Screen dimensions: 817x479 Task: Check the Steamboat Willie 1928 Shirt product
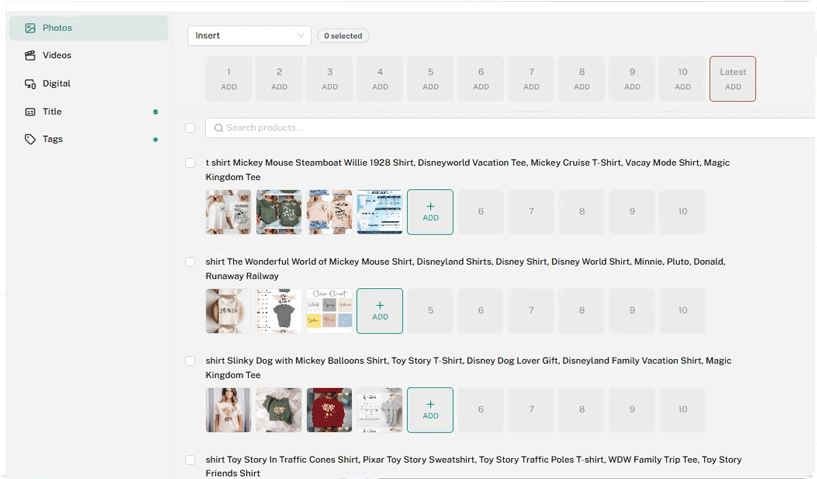point(190,163)
